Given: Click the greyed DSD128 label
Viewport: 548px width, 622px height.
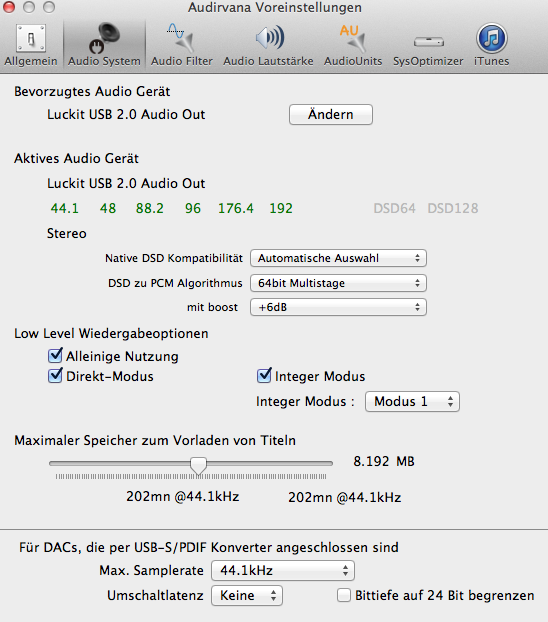Looking at the screenshot, I should point(453,208).
